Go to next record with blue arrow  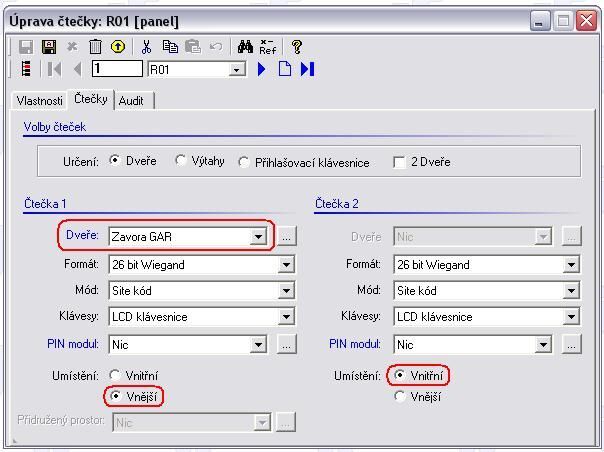tap(262, 69)
